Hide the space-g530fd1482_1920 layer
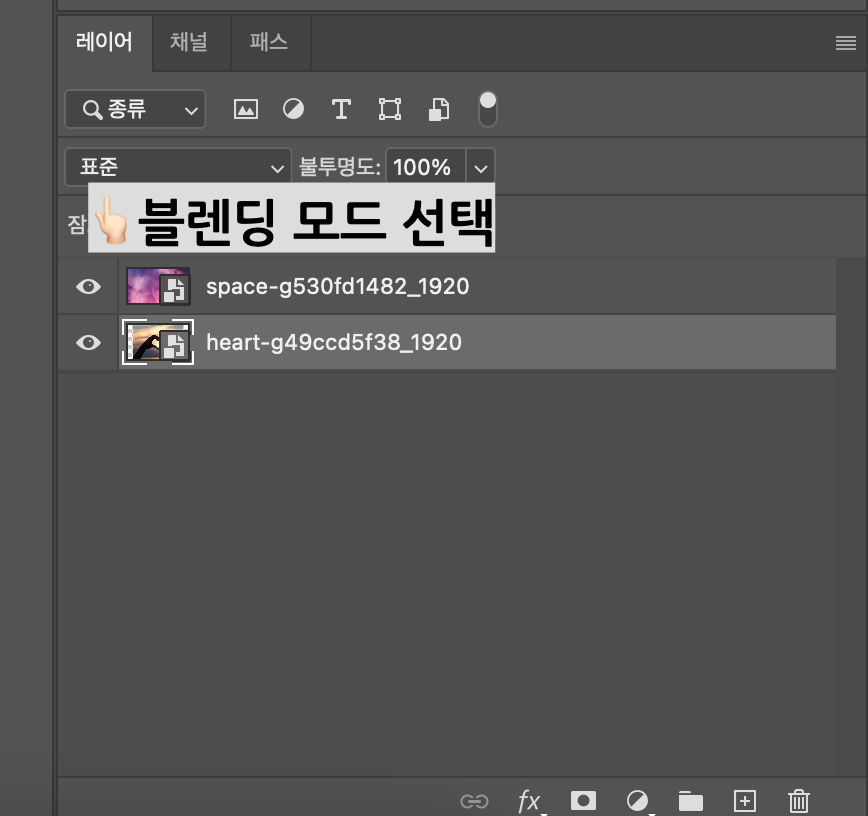Screen dimensions: 868x816 [x=87, y=286]
